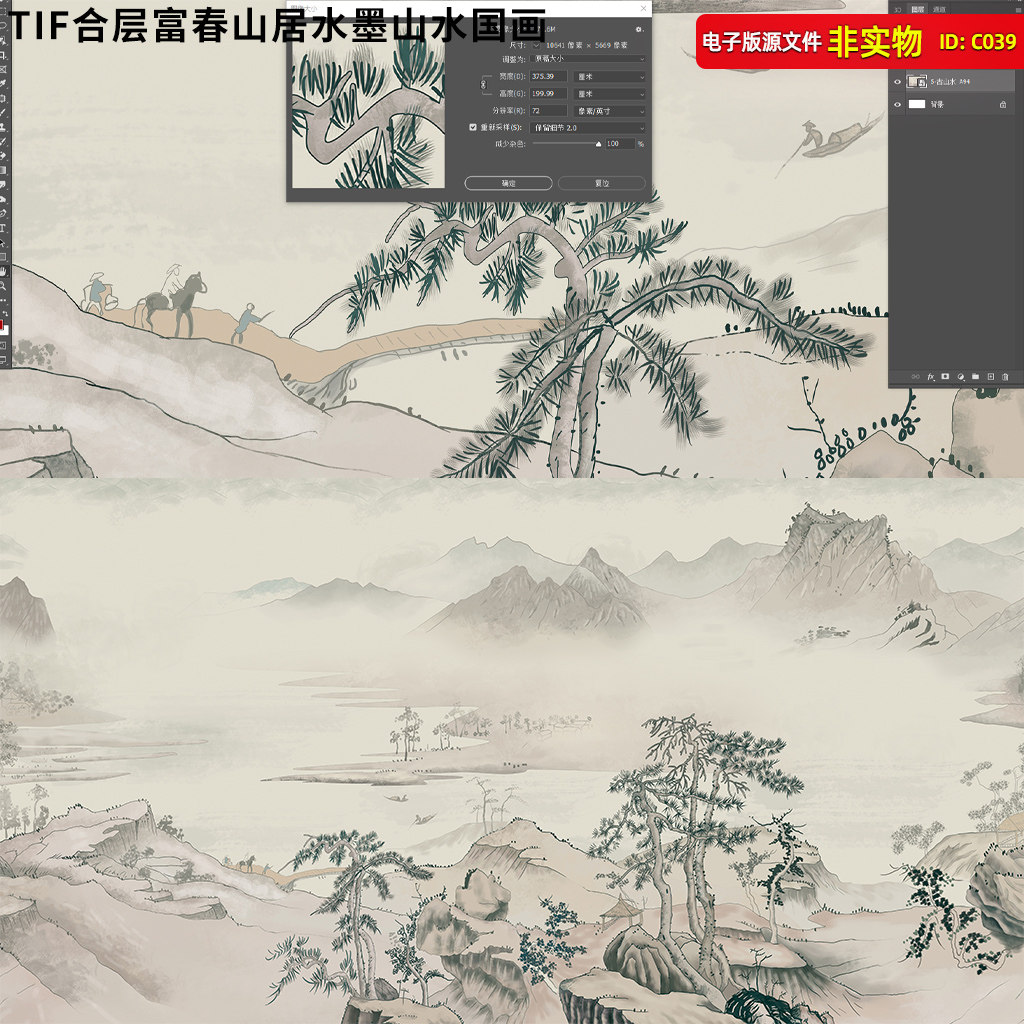Click the height field showing 199.99
The width and height of the screenshot is (1024, 1024).
(x=549, y=94)
